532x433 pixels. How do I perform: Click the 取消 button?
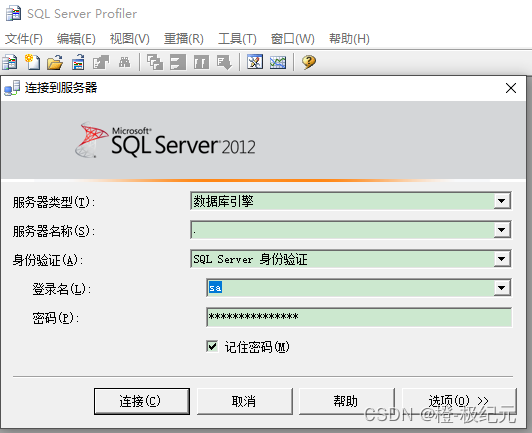(244, 401)
